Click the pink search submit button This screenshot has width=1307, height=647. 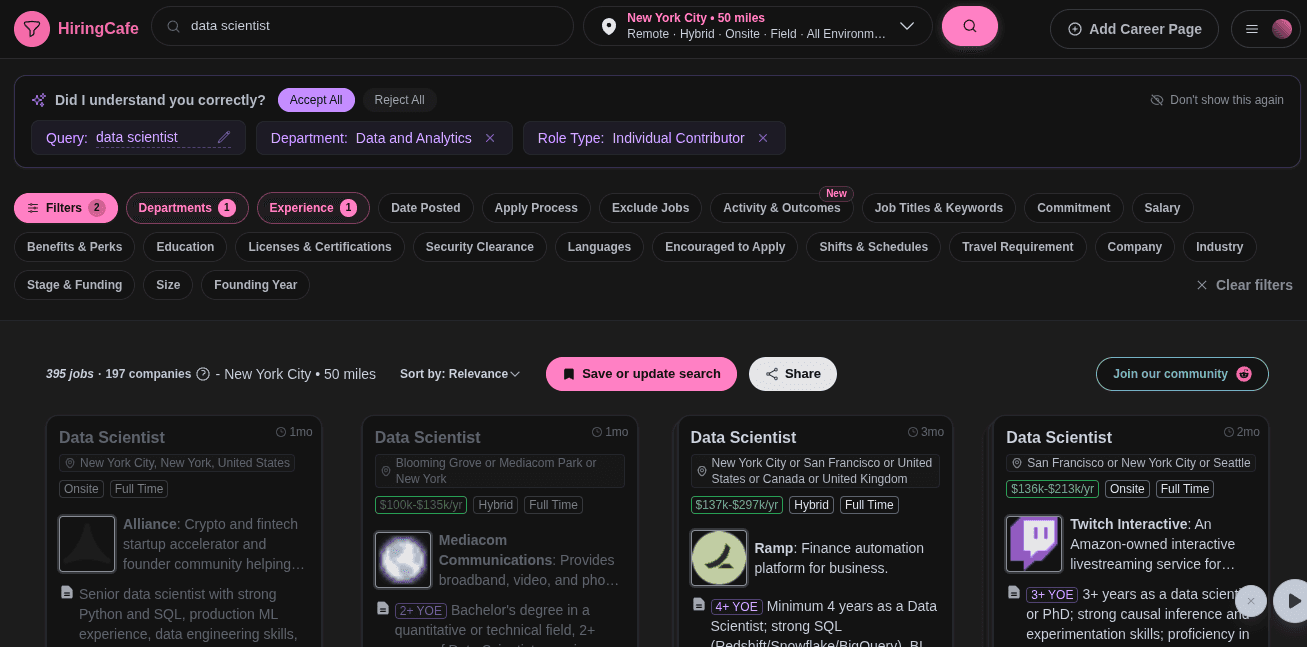[969, 26]
